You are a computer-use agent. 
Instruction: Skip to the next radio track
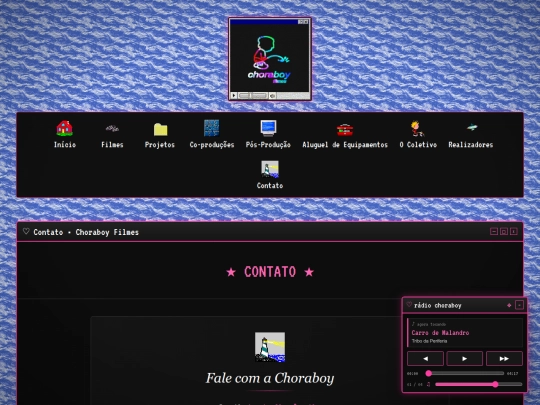[x=504, y=359]
